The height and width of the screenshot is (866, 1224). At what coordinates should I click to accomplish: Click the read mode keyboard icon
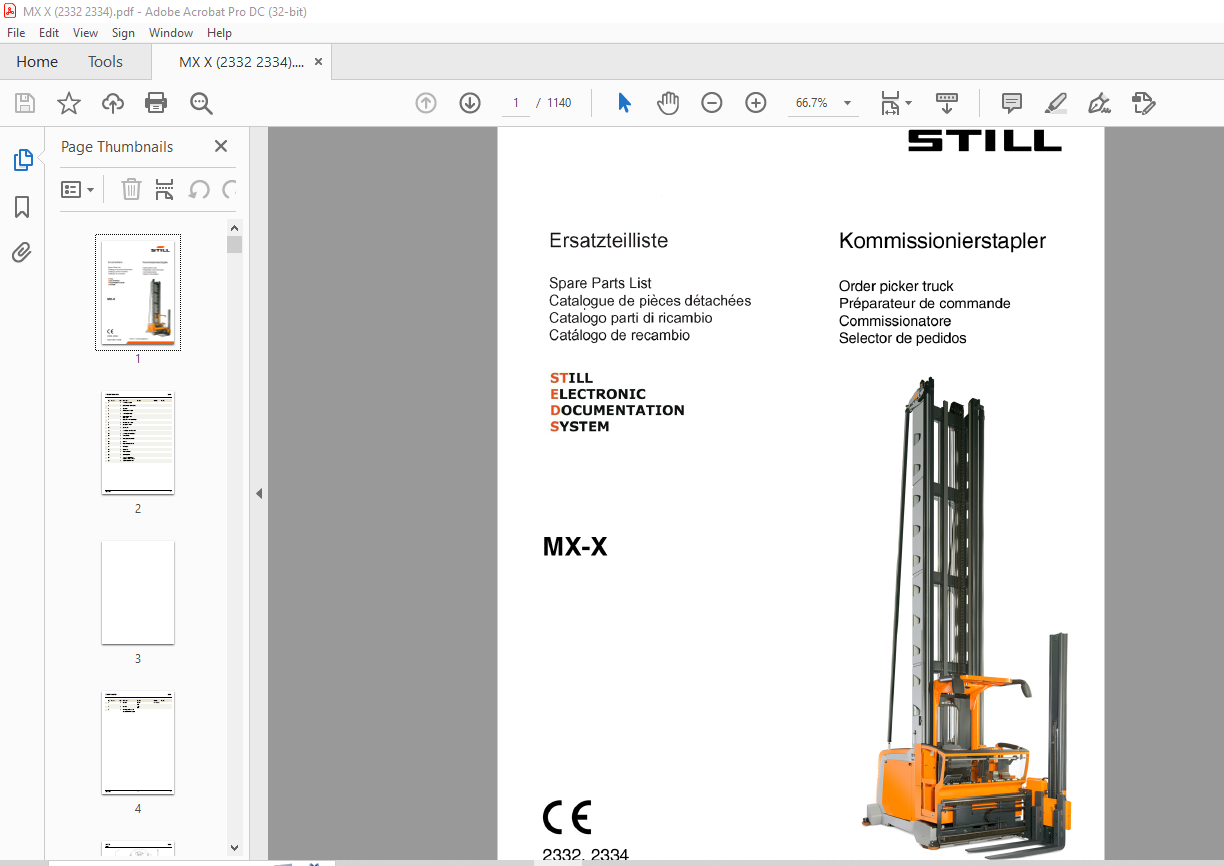(946, 103)
